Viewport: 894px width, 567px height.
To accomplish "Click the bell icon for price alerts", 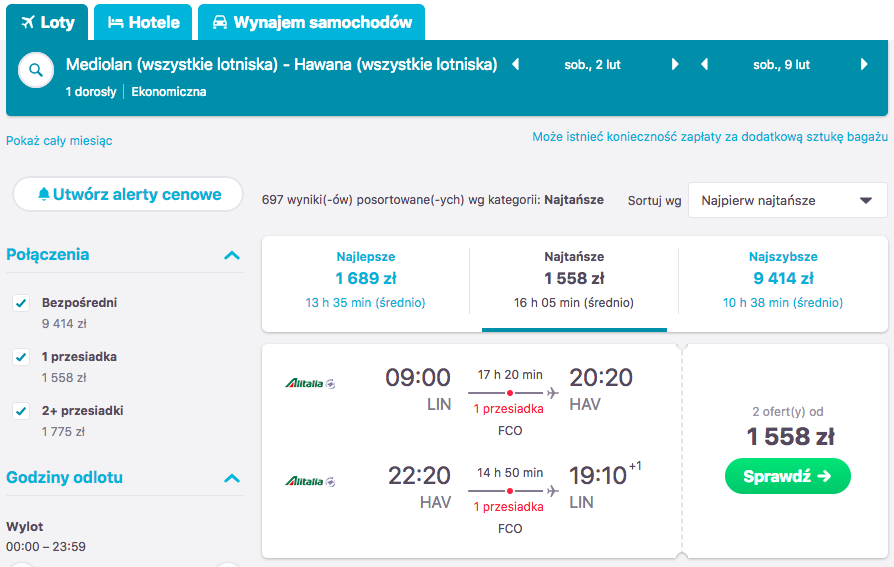I will [x=44, y=195].
